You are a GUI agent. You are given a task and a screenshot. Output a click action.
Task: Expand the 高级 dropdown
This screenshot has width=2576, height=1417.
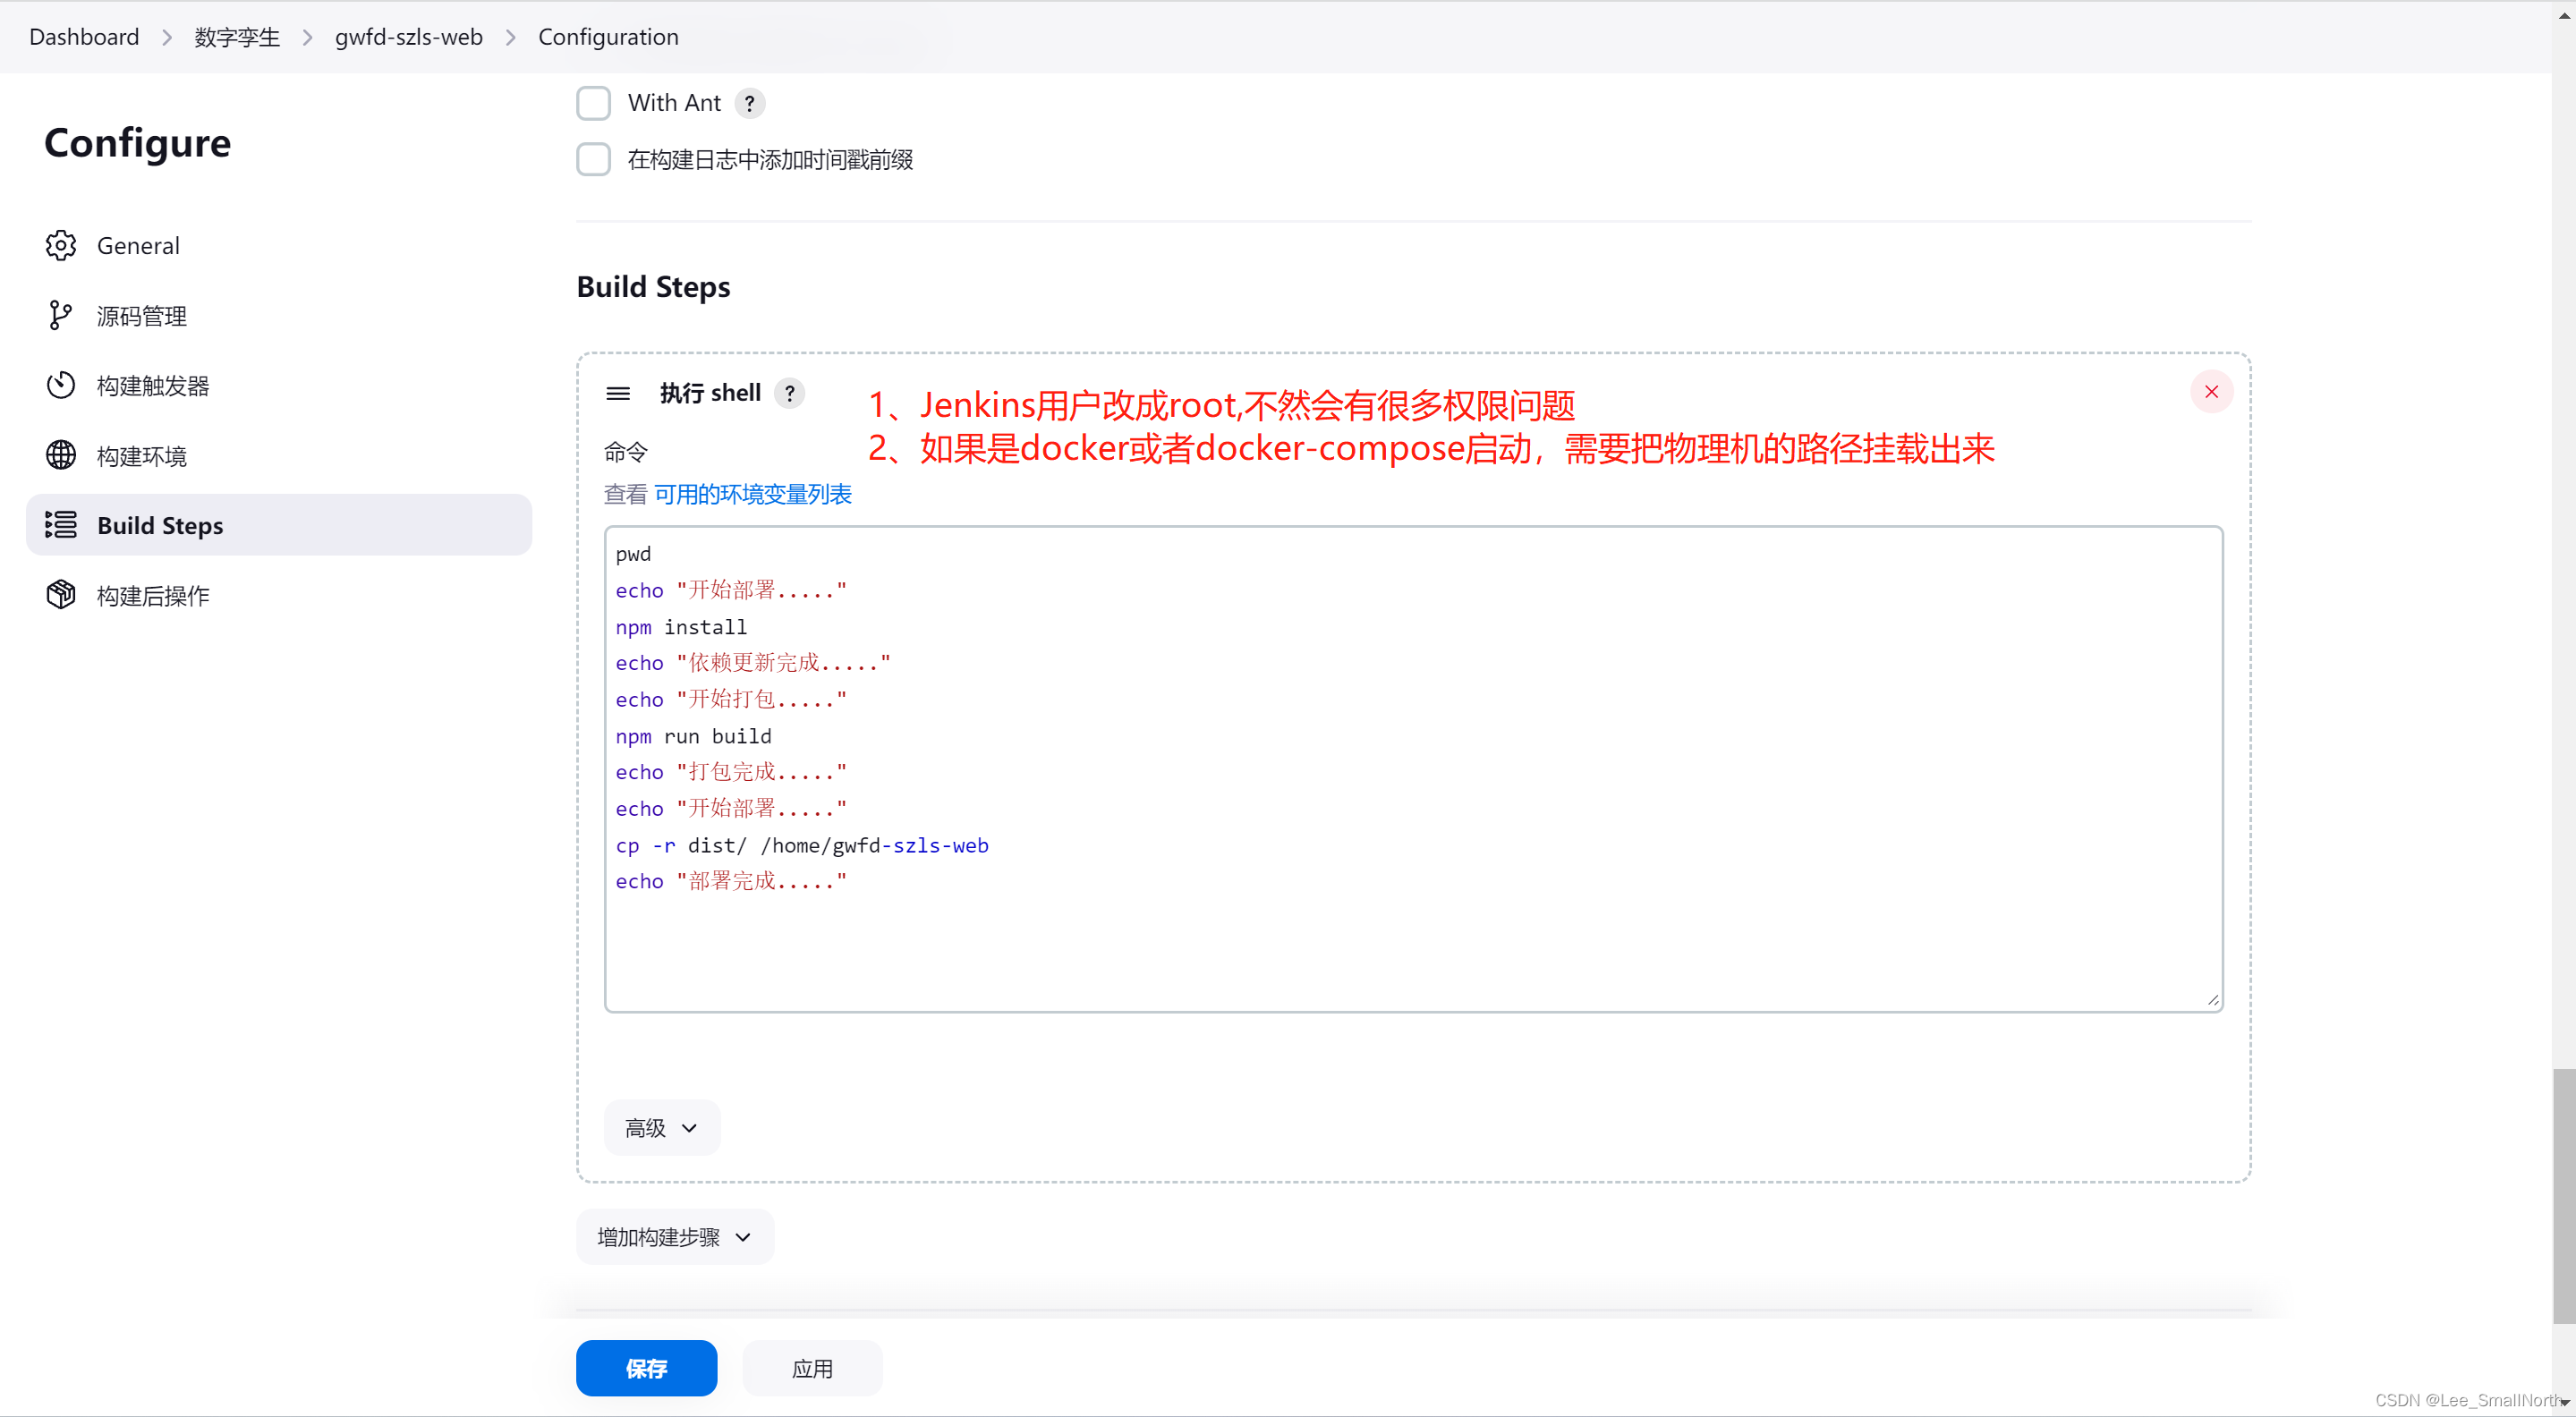(660, 1127)
